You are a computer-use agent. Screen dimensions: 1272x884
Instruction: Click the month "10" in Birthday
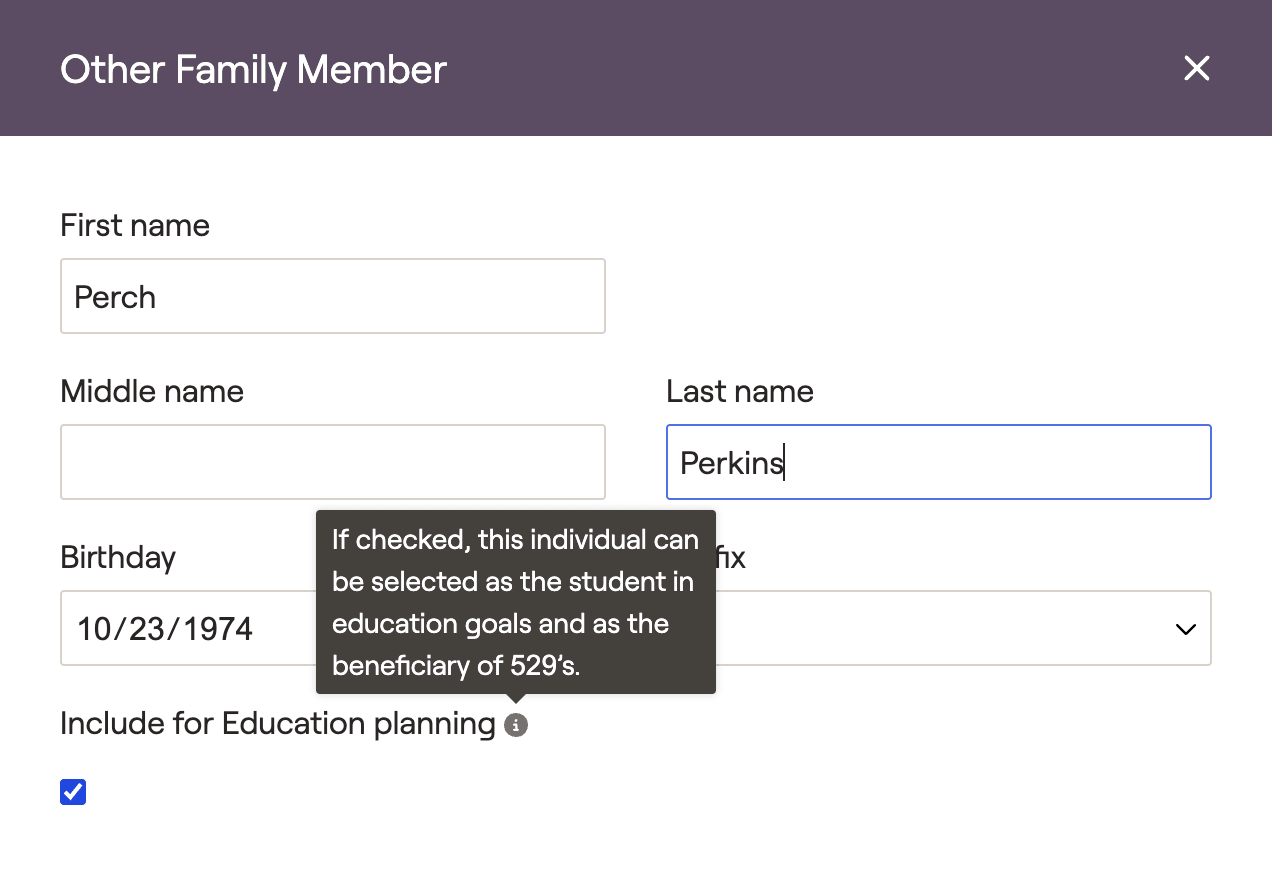click(x=96, y=629)
